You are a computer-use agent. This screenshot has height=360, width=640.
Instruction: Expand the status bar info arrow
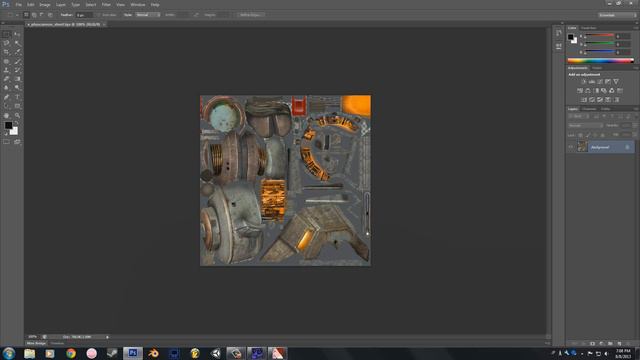(x=107, y=337)
